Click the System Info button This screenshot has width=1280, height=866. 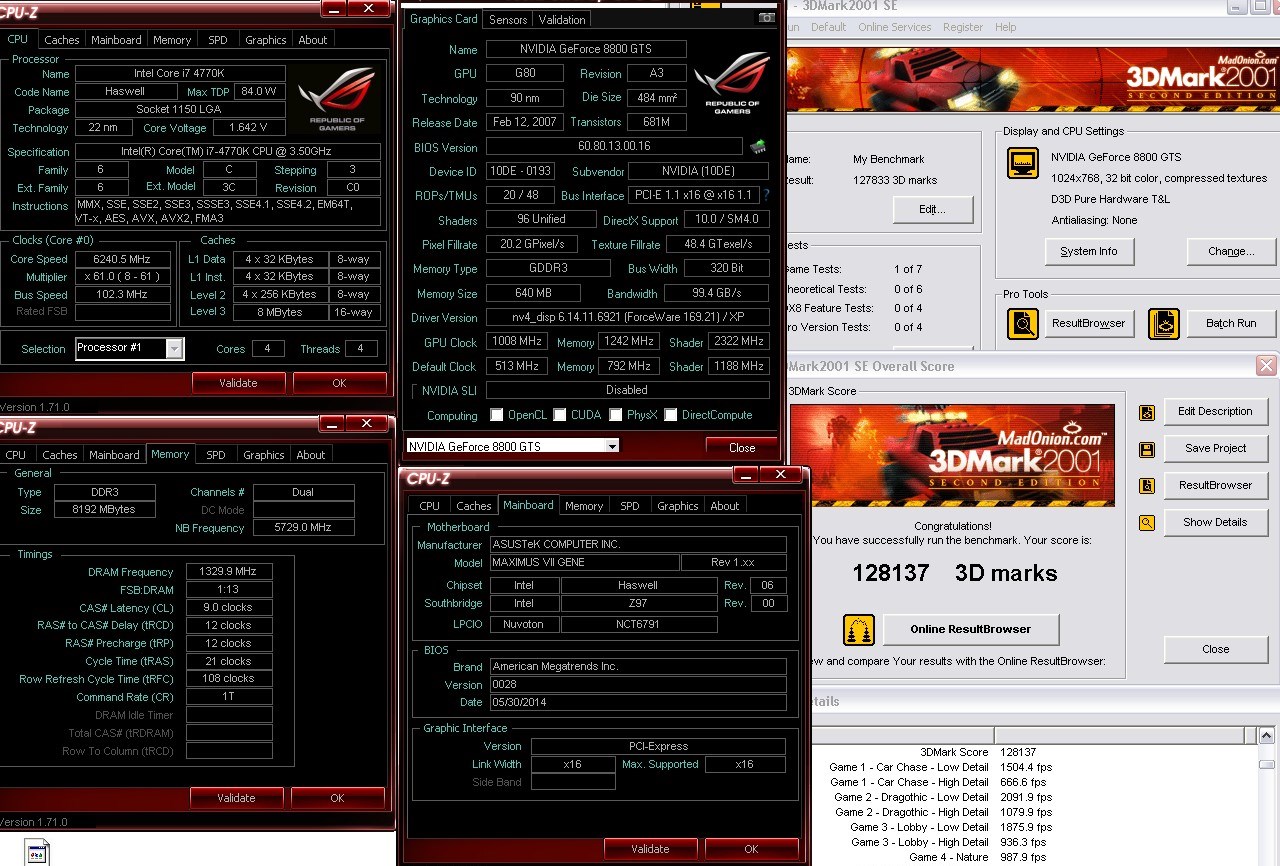(x=1089, y=251)
